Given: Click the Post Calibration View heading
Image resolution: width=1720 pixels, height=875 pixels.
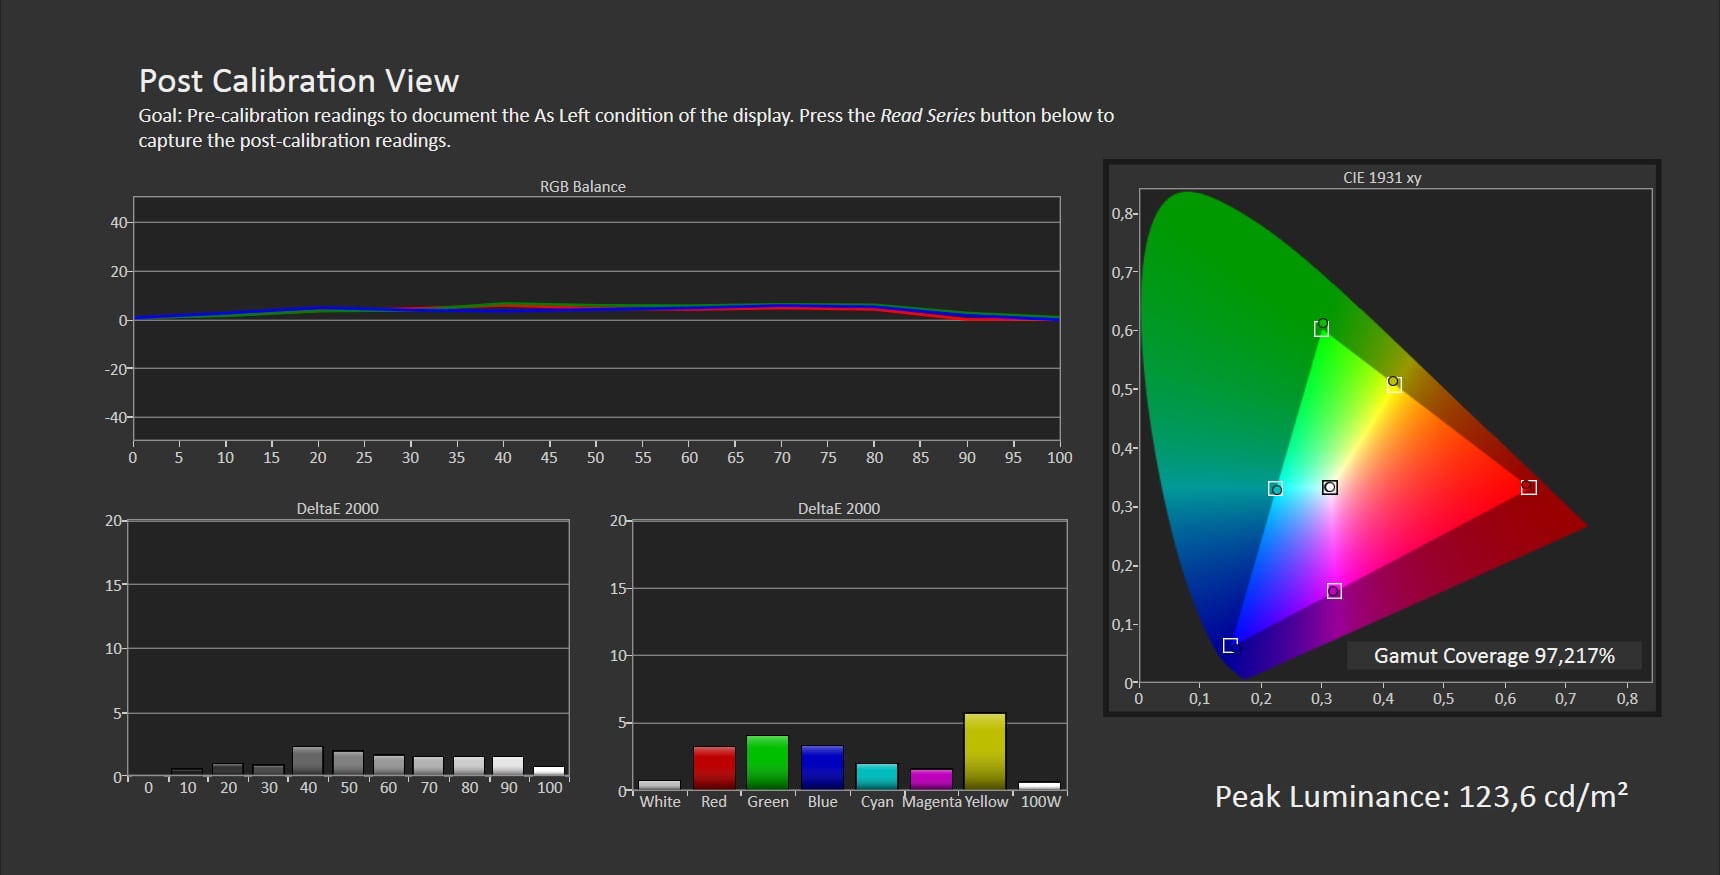Looking at the screenshot, I should pyautogui.click(x=299, y=80).
